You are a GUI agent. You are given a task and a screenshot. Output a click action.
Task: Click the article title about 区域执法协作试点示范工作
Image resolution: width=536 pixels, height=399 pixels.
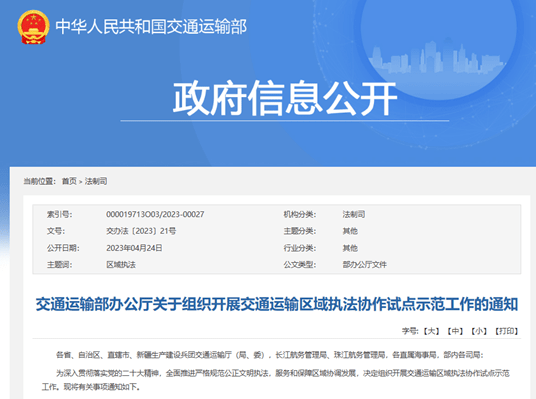pyautogui.click(x=277, y=304)
